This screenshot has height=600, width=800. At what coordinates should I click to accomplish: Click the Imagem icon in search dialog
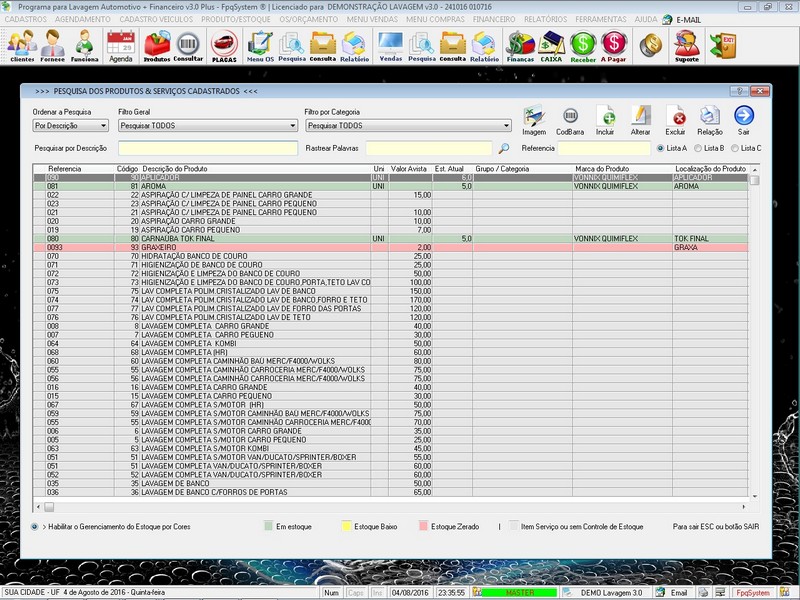[534, 120]
